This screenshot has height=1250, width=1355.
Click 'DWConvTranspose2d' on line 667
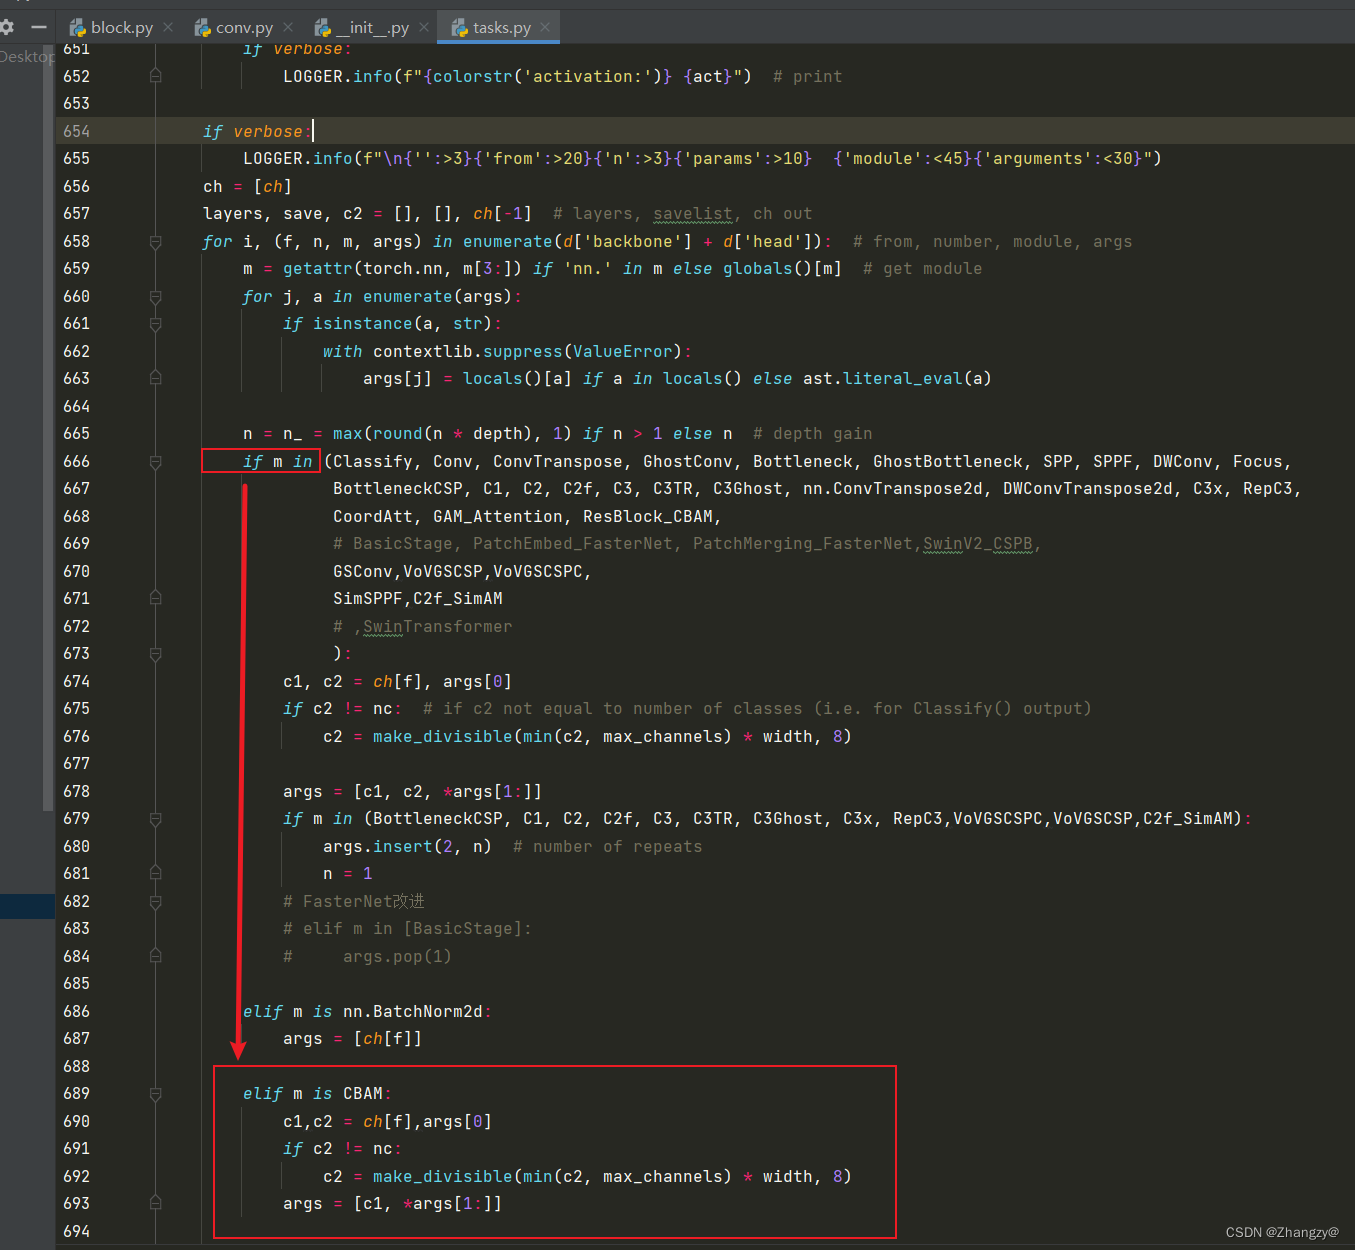[1088, 488]
